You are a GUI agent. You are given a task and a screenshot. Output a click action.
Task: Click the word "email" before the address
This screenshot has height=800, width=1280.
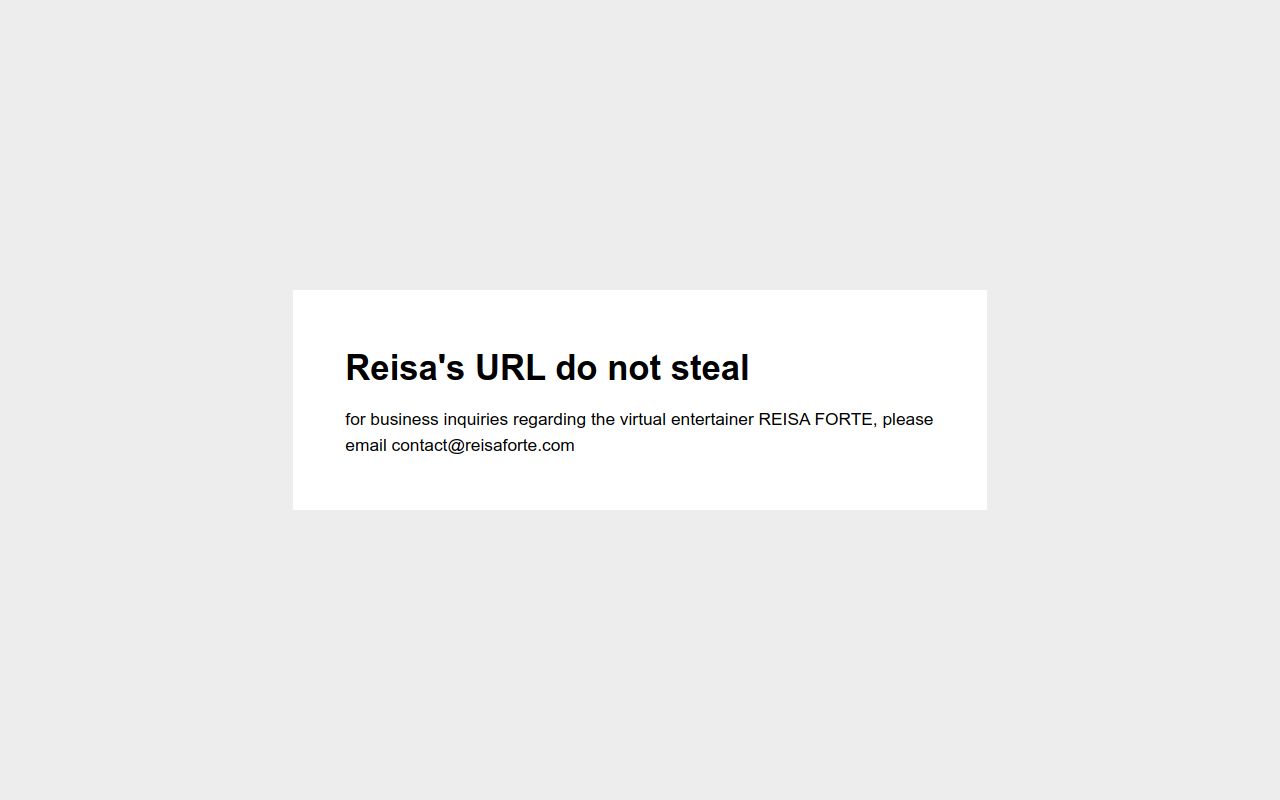coord(366,446)
